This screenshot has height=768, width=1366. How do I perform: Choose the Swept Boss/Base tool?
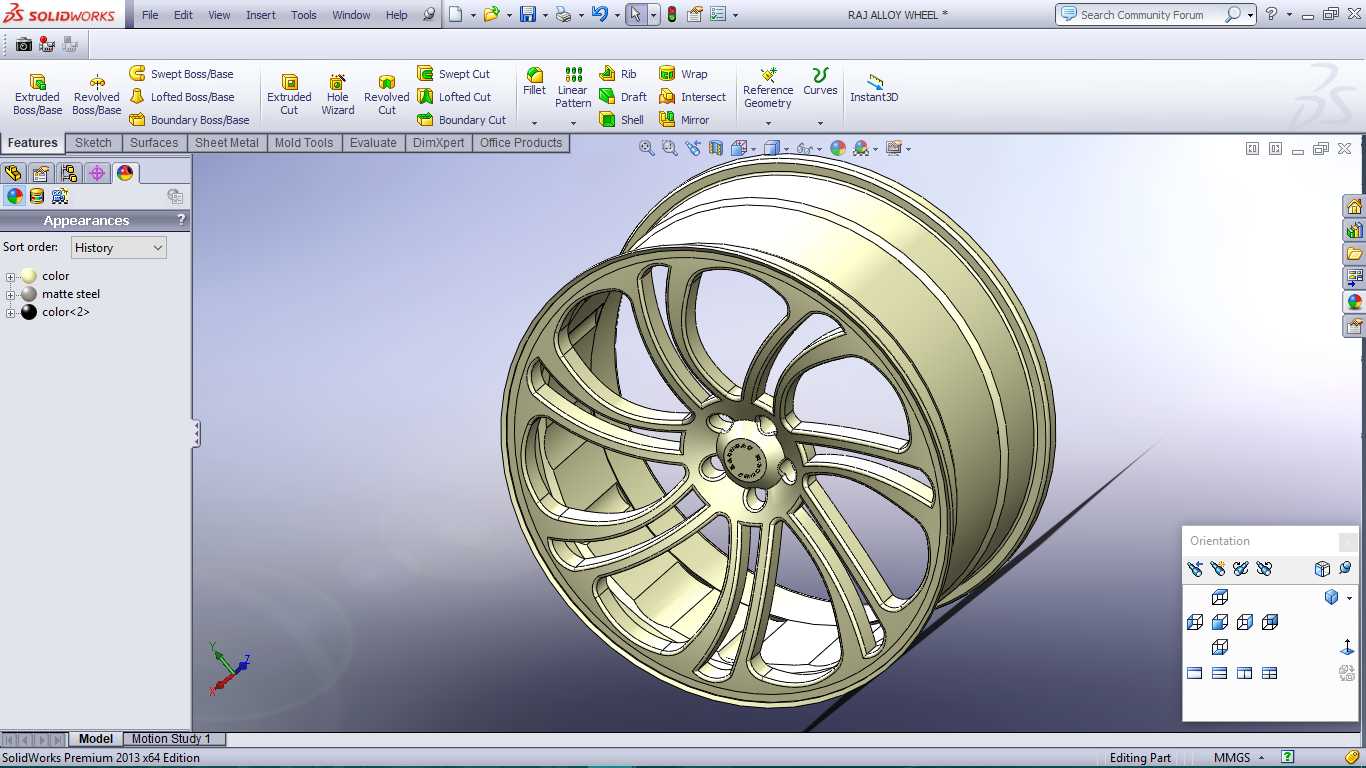pos(181,74)
